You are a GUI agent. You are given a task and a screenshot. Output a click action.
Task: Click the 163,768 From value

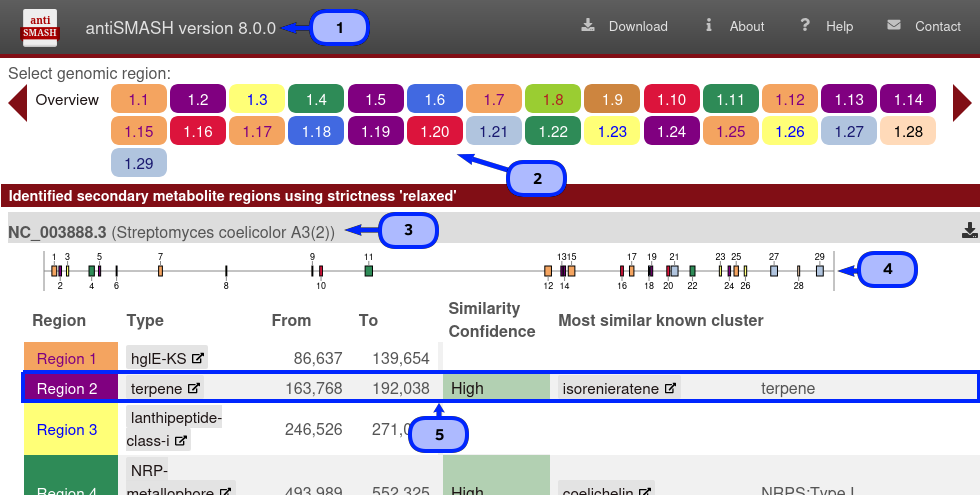pos(314,388)
